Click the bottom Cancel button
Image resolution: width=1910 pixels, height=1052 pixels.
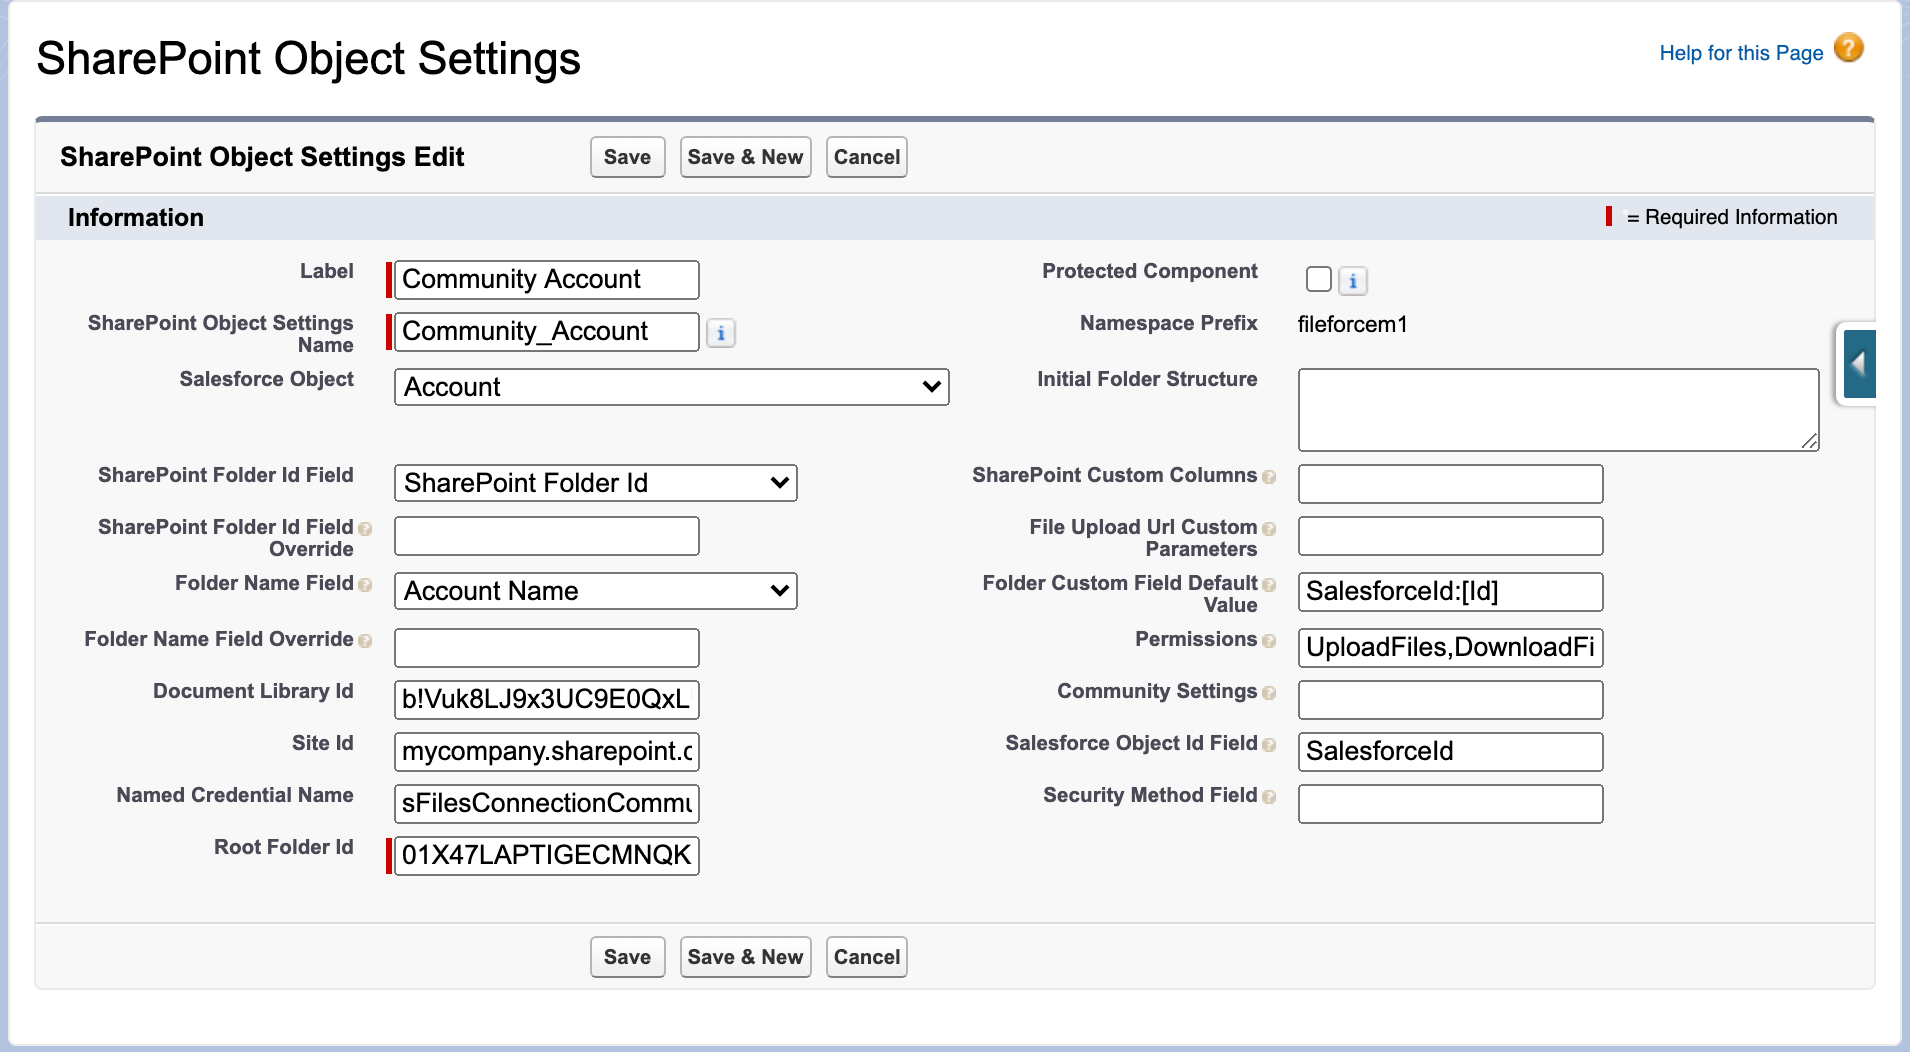point(866,957)
